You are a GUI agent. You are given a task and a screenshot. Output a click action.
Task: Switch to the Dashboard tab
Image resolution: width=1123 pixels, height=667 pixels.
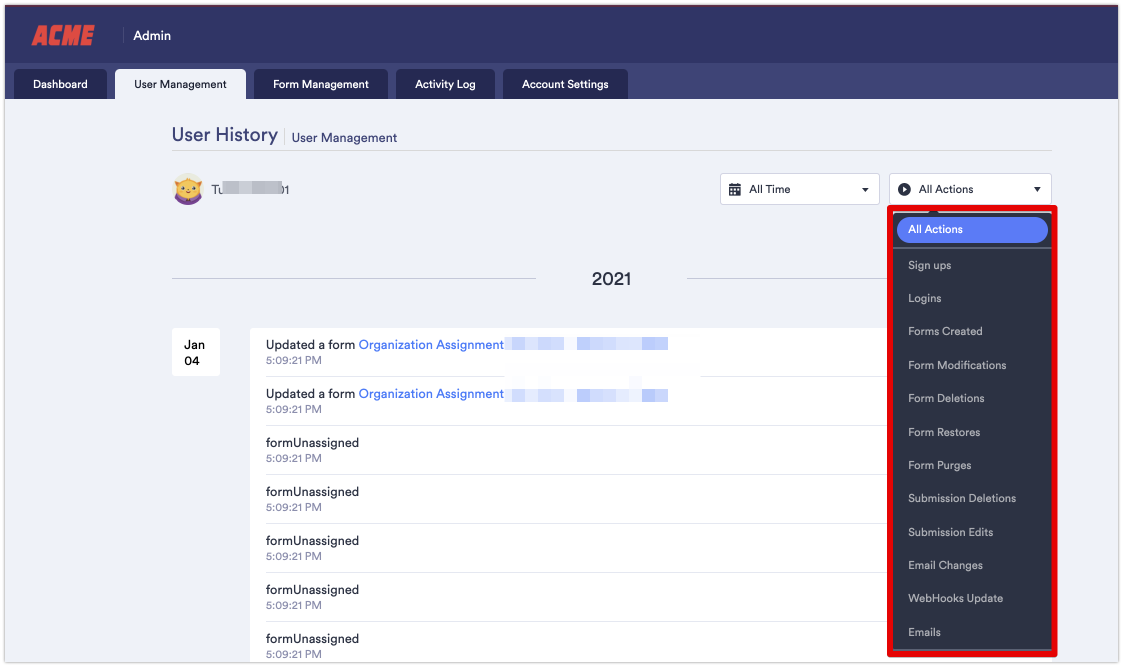coord(60,84)
